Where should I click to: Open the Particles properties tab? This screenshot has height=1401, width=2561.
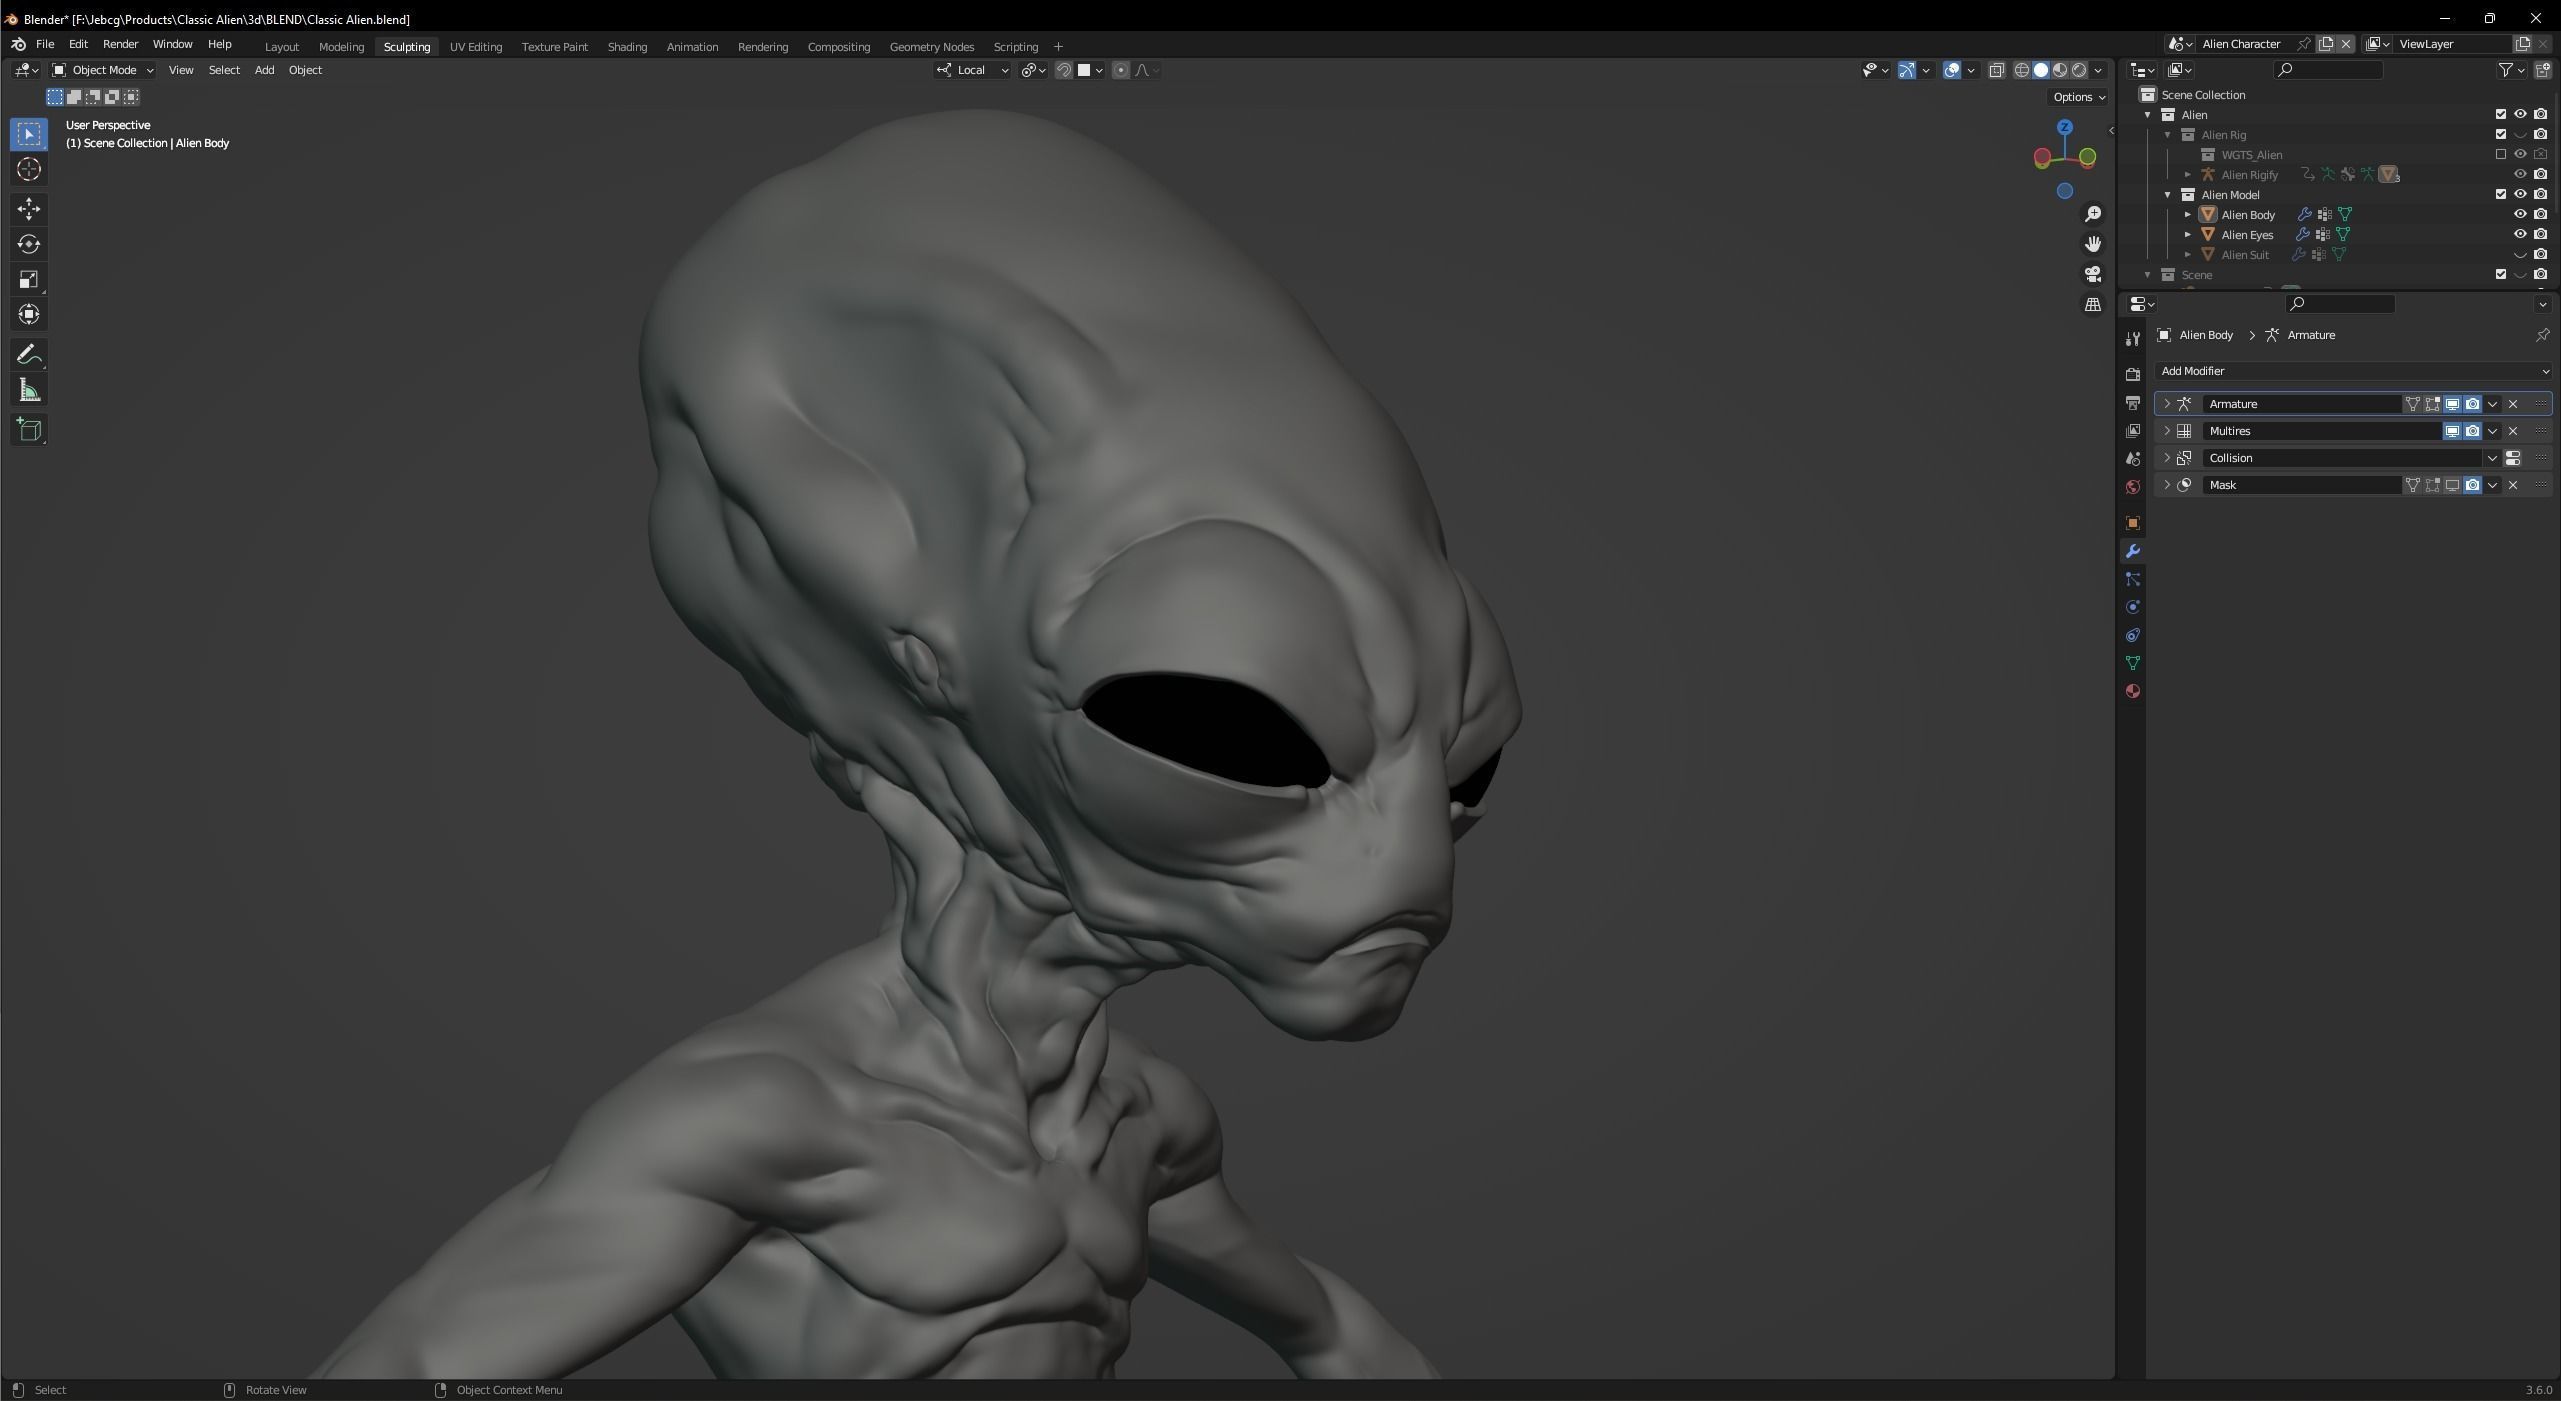point(2132,579)
